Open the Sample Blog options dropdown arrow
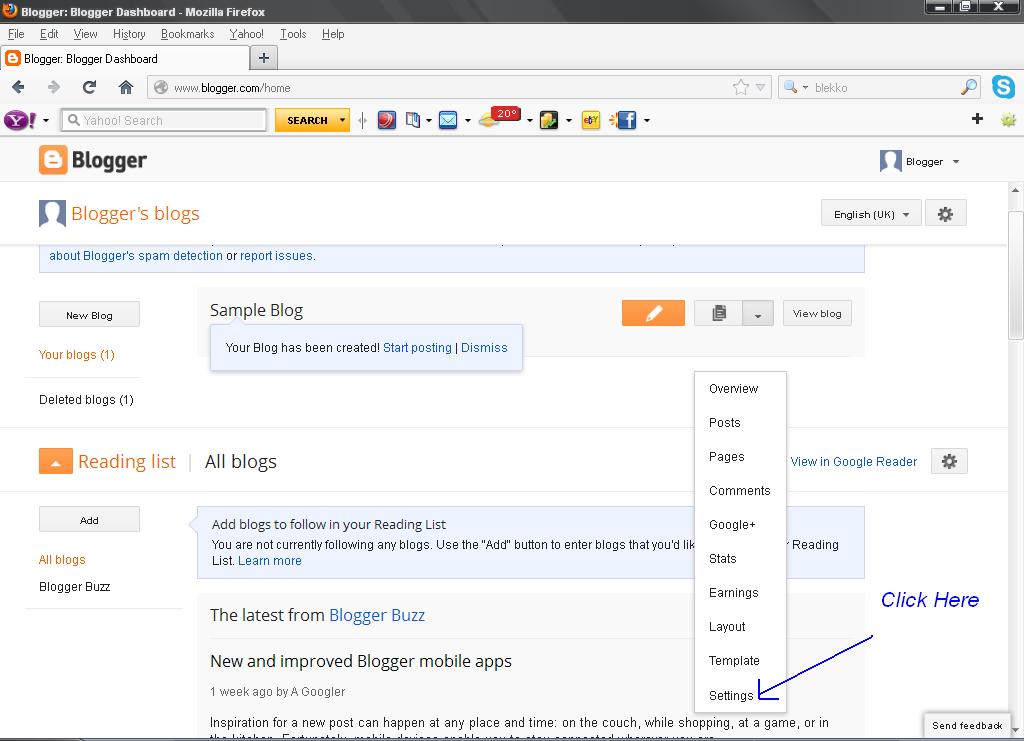Screen dimensions: 1026x741 point(758,314)
